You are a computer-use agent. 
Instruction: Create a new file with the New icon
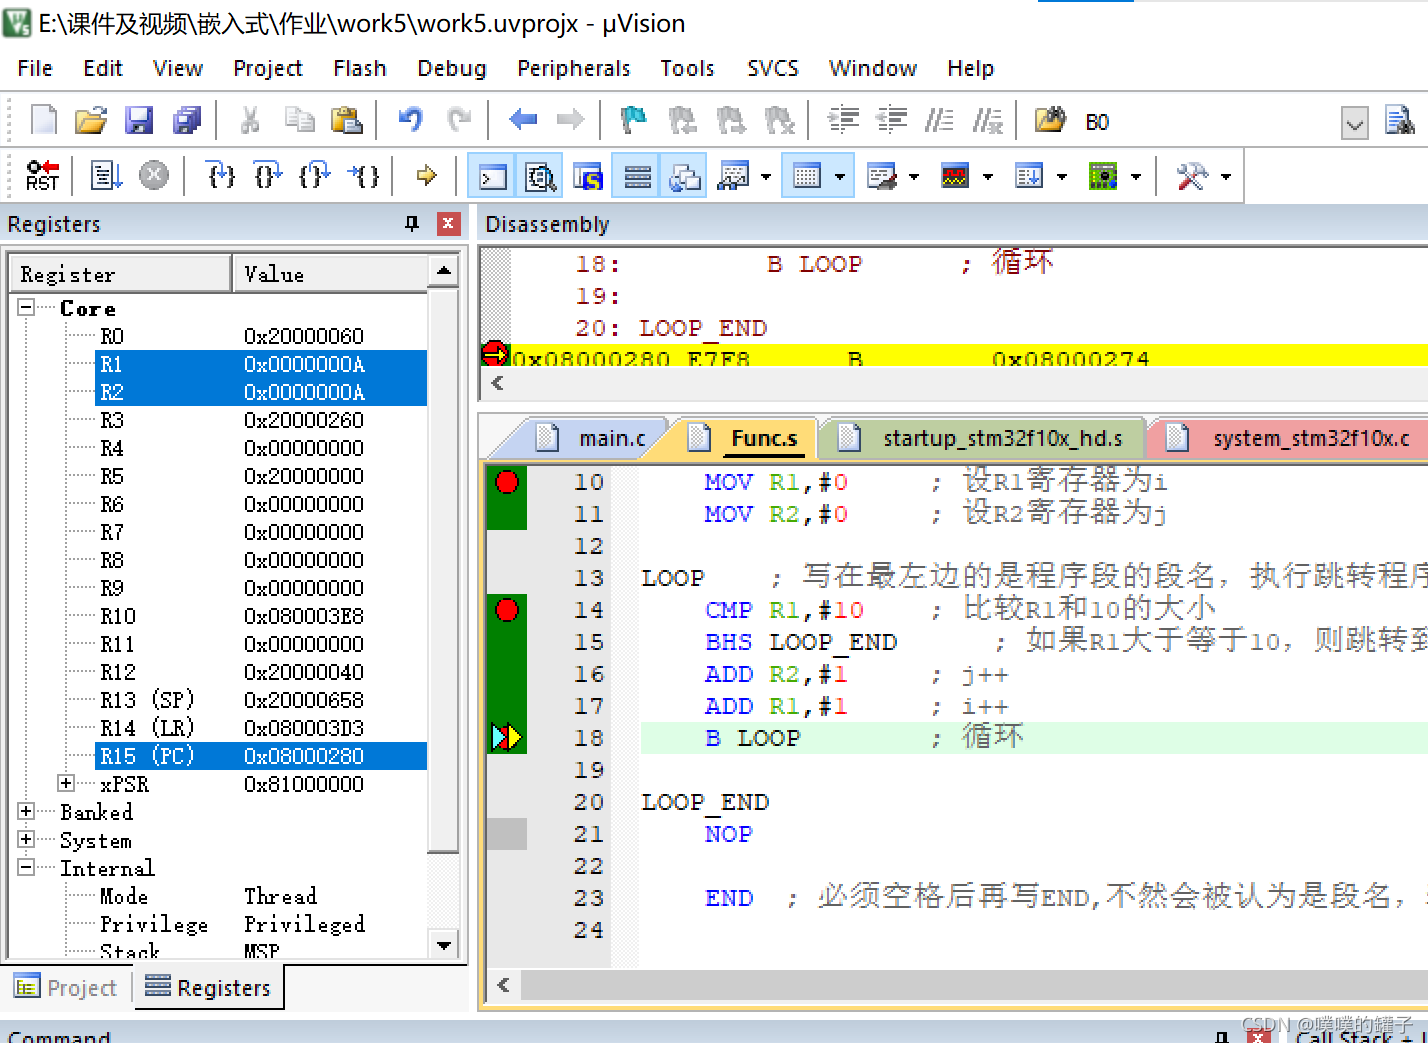(x=43, y=121)
